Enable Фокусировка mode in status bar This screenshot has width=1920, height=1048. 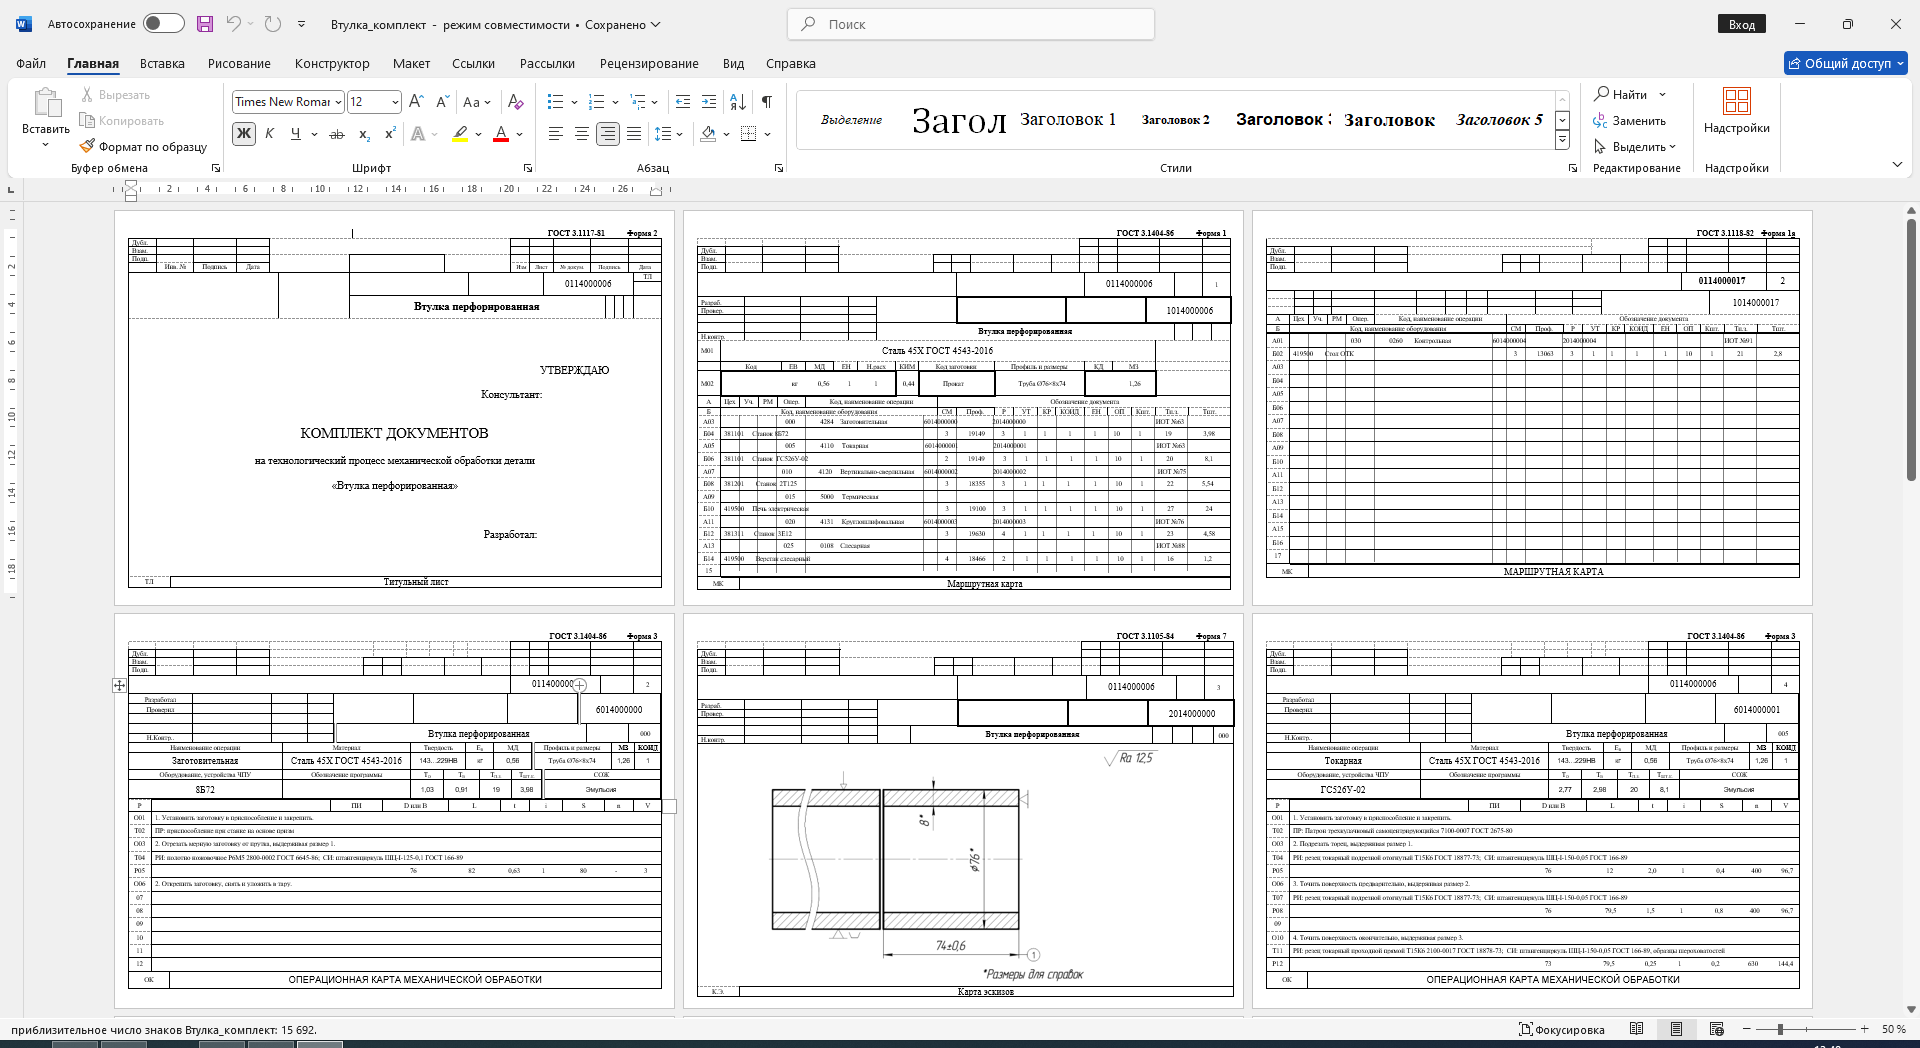[1562, 1029]
